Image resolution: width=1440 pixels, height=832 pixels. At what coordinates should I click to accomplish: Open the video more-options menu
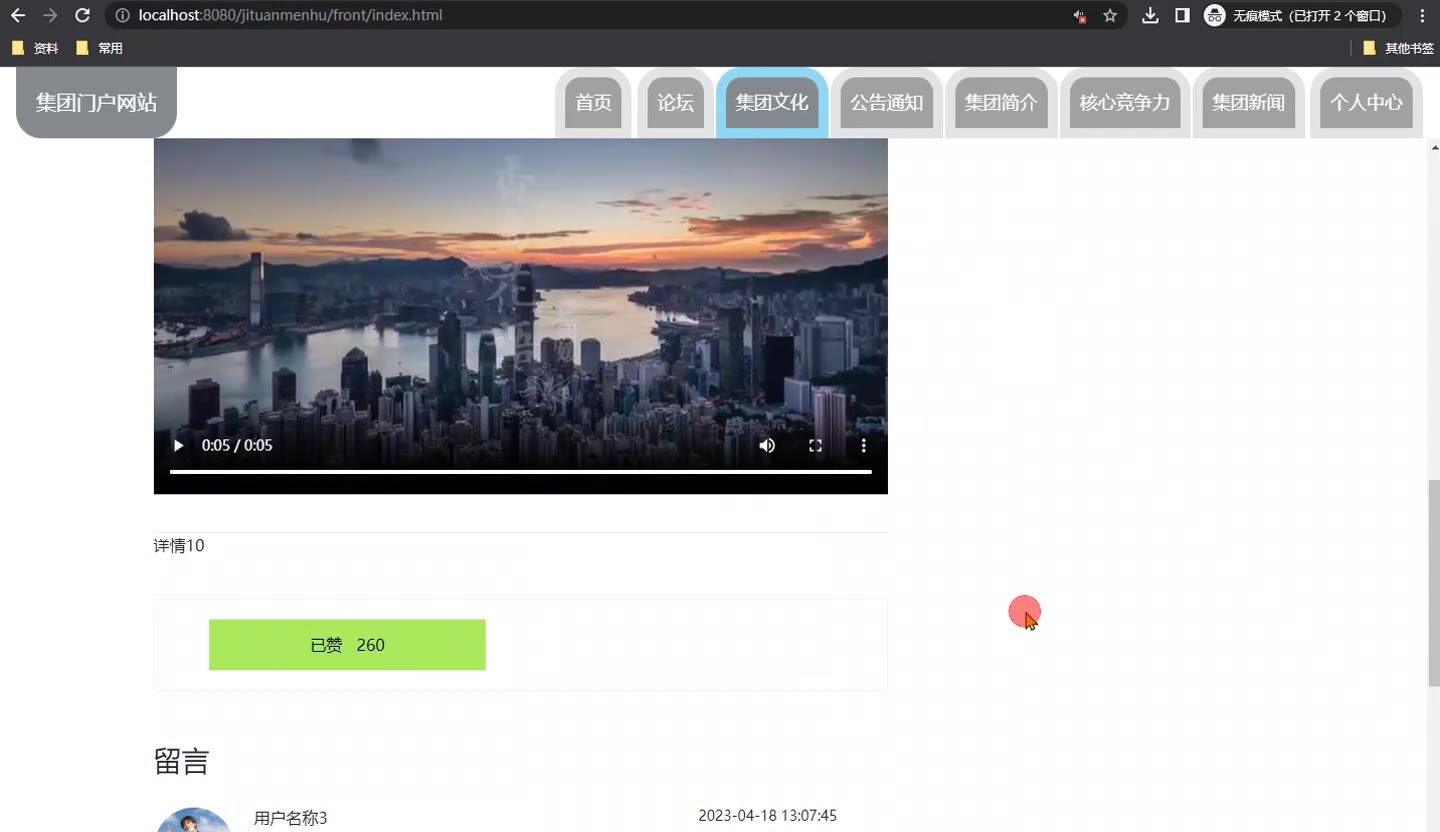click(864, 446)
